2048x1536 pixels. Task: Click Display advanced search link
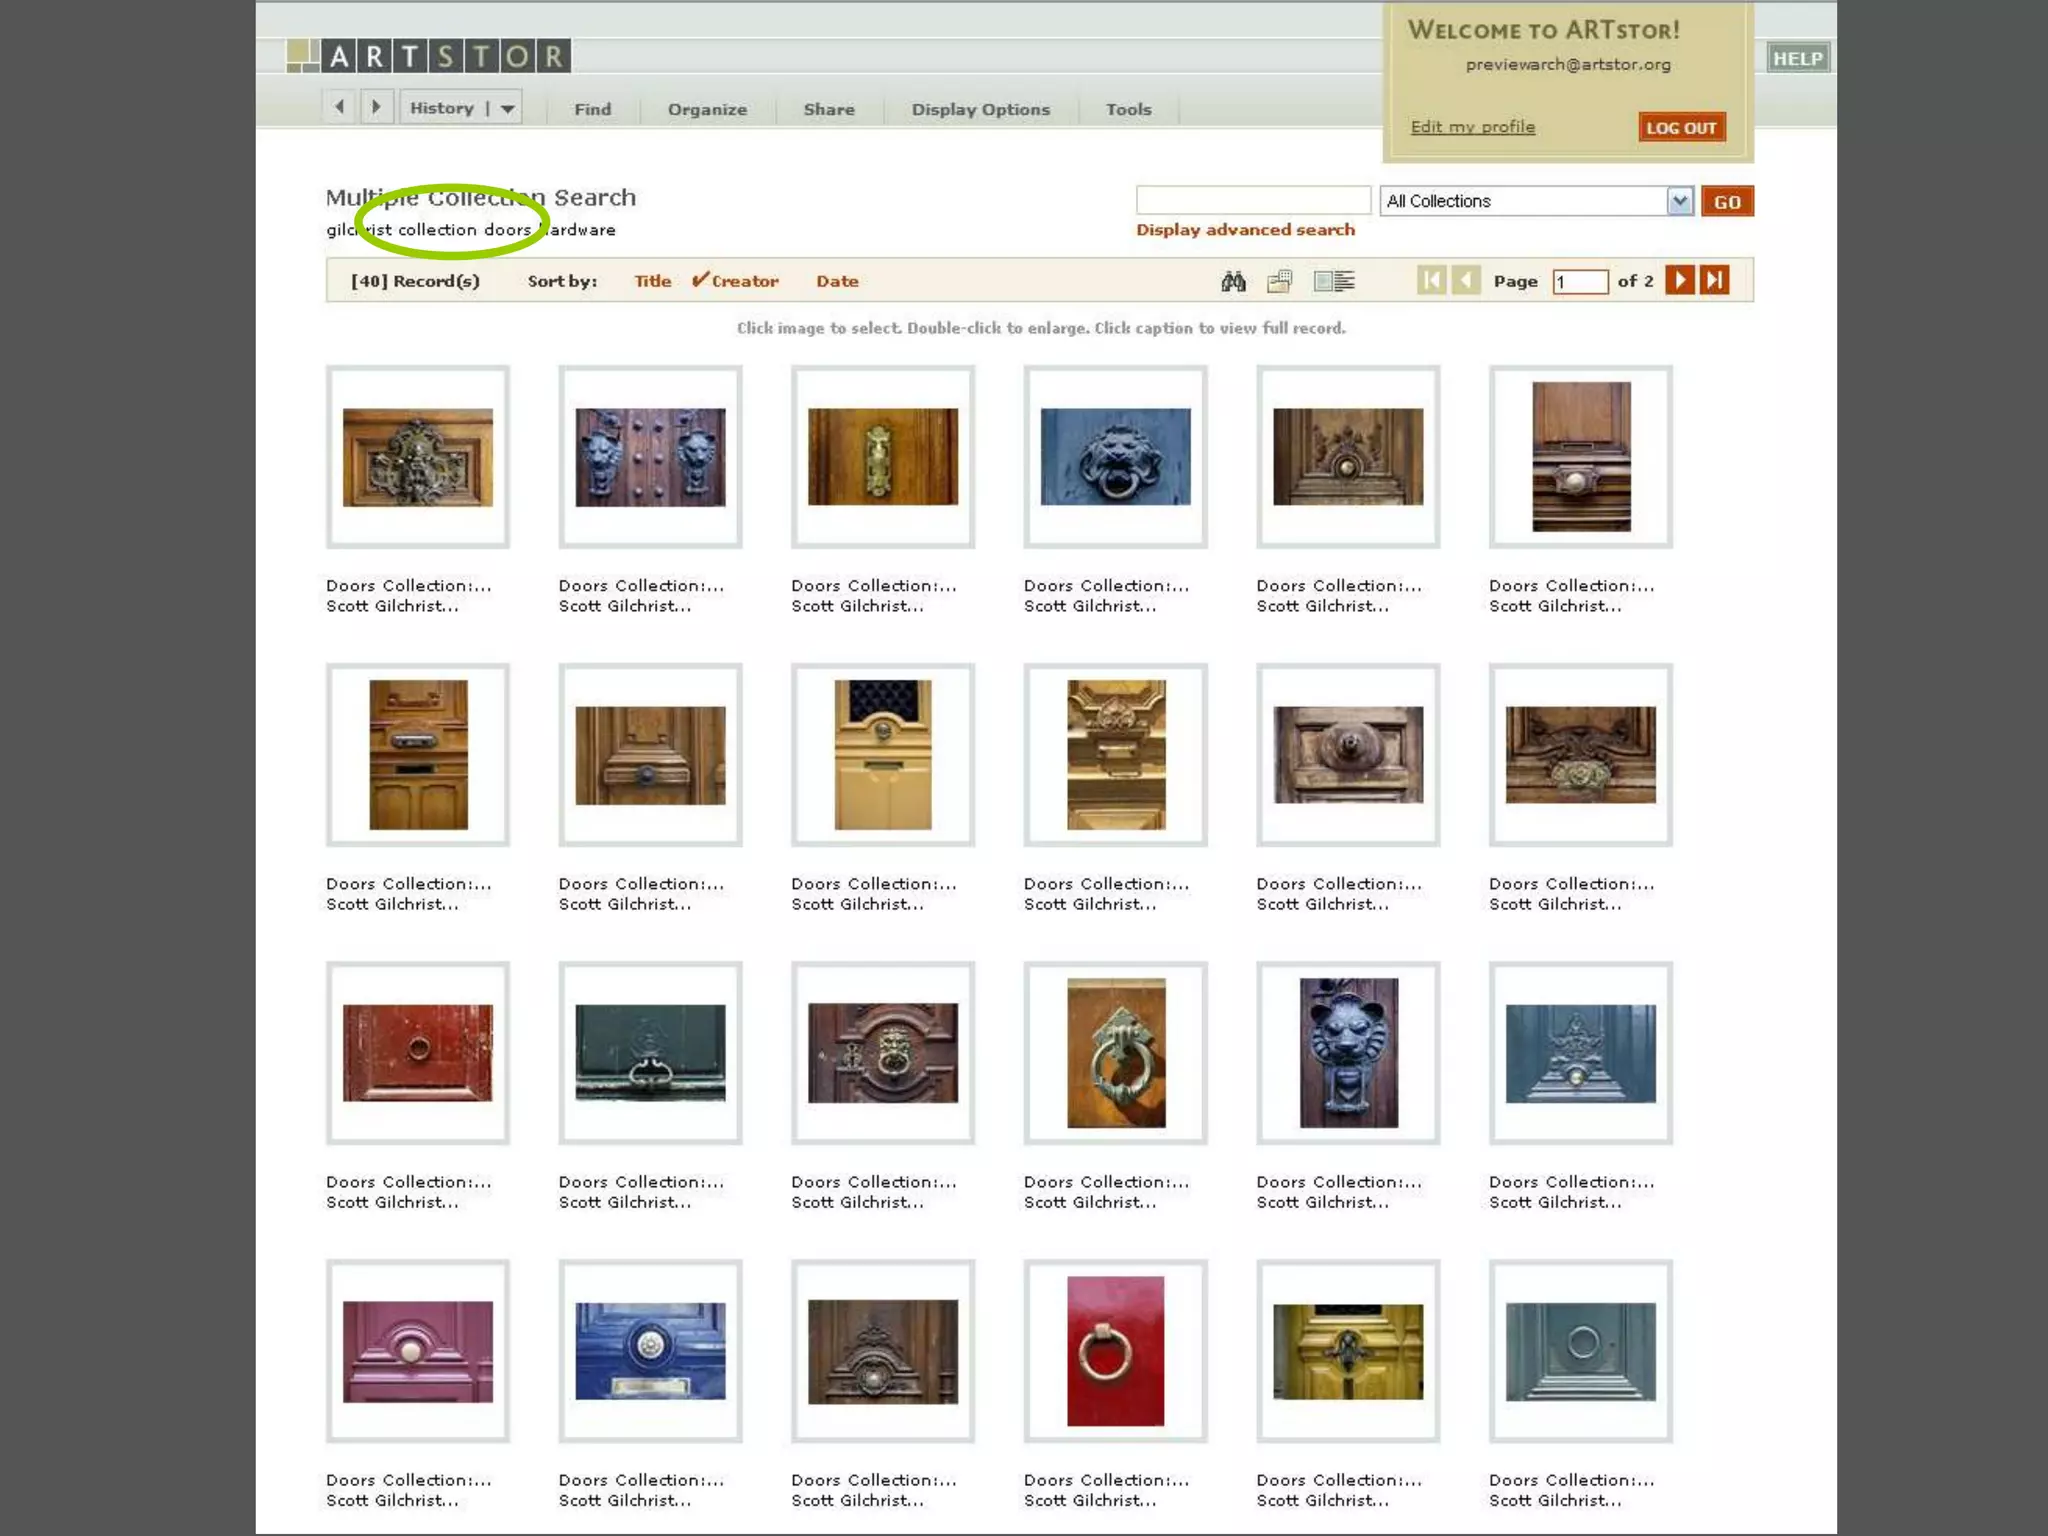pyautogui.click(x=1245, y=229)
